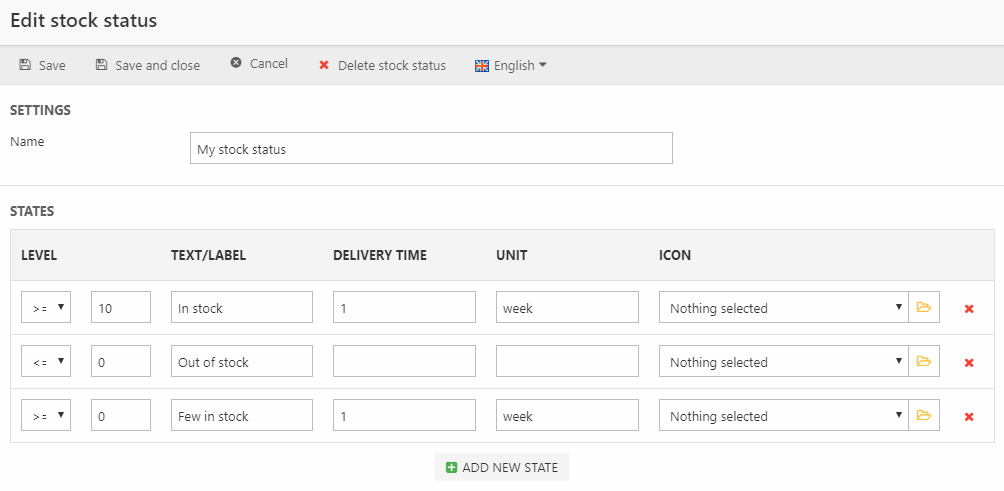Open Nothing selected dropdown in In stock row
This screenshot has height=491, width=1004.
(x=783, y=308)
